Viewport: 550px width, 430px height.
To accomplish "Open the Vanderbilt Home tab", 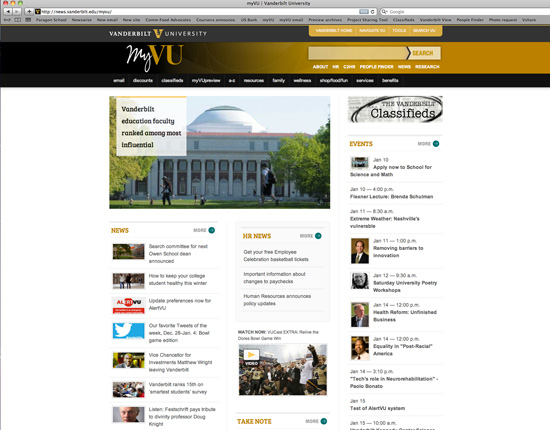I will pyautogui.click(x=334, y=31).
